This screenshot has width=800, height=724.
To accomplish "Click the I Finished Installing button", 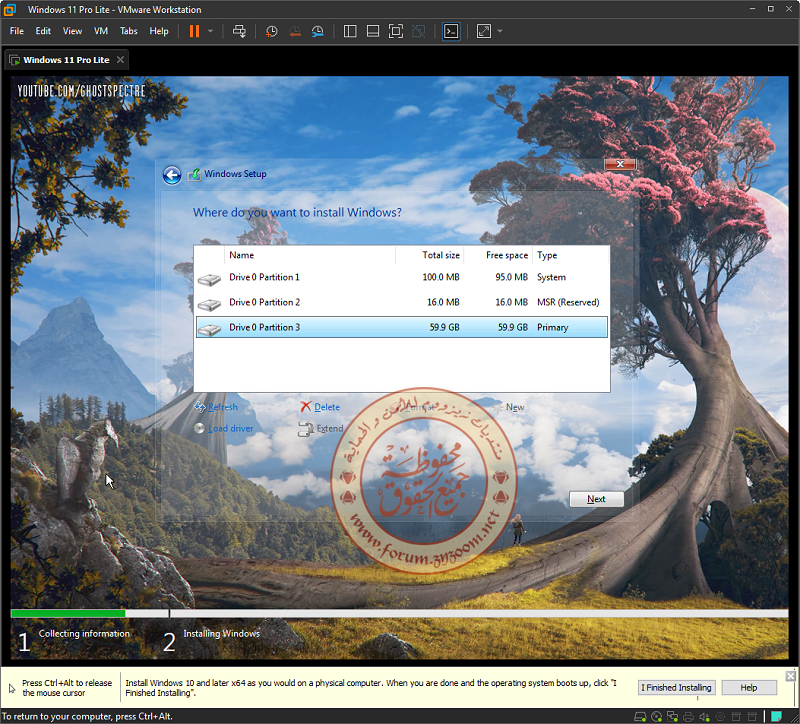I will tap(676, 687).
